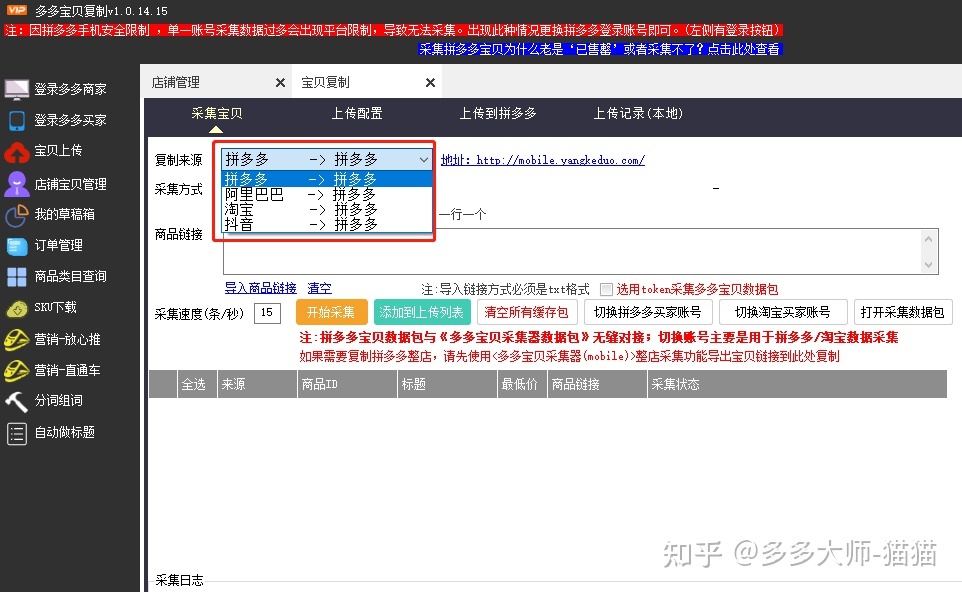Click 打开采集数据包 button

point(902,312)
